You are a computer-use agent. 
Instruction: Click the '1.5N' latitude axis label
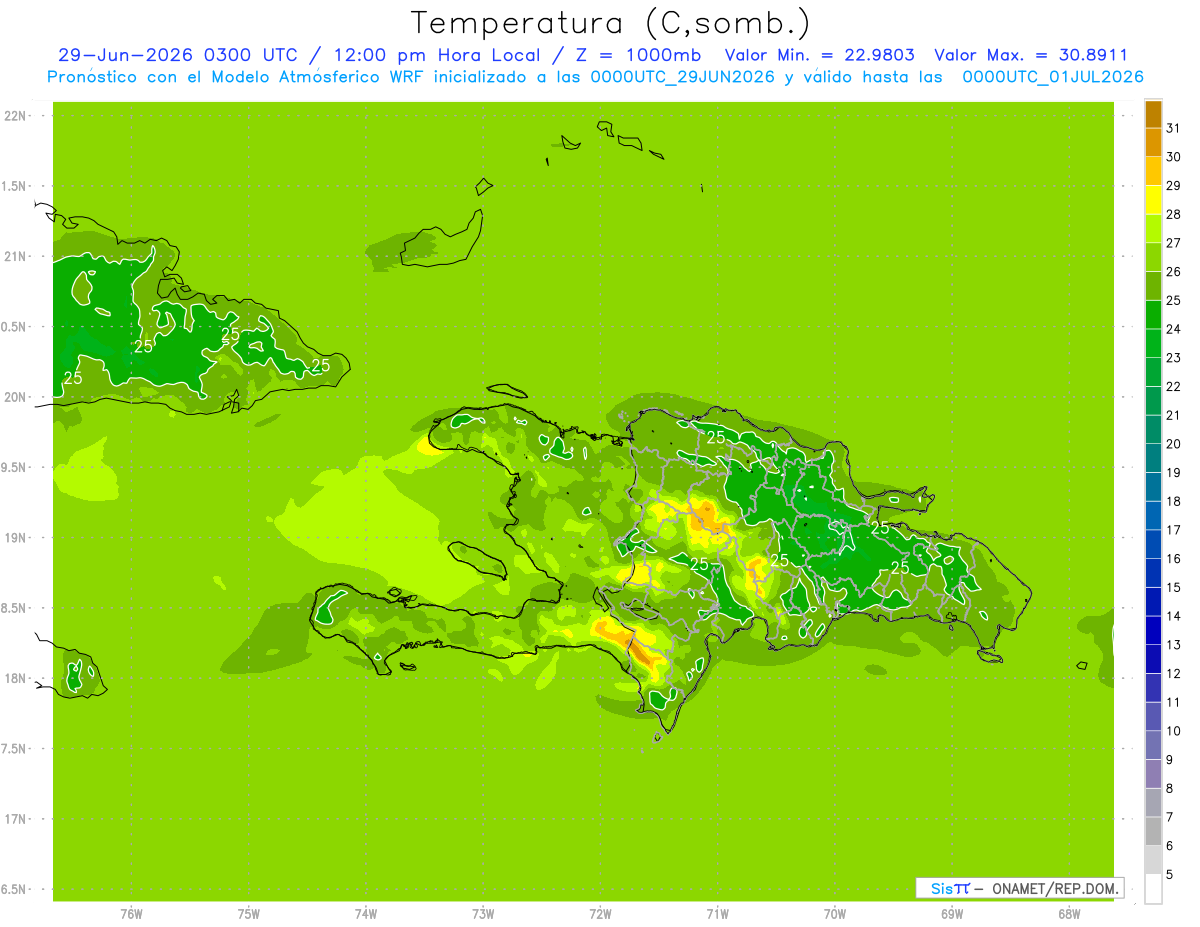[16, 186]
